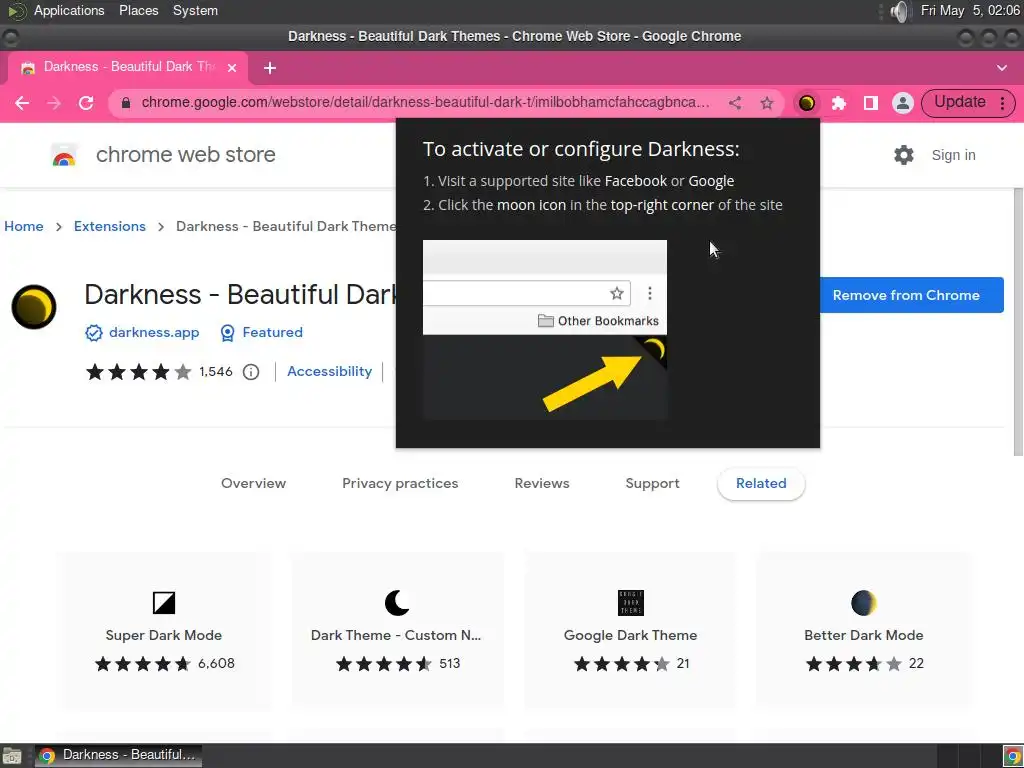Open Web Store settings gear

tap(904, 155)
